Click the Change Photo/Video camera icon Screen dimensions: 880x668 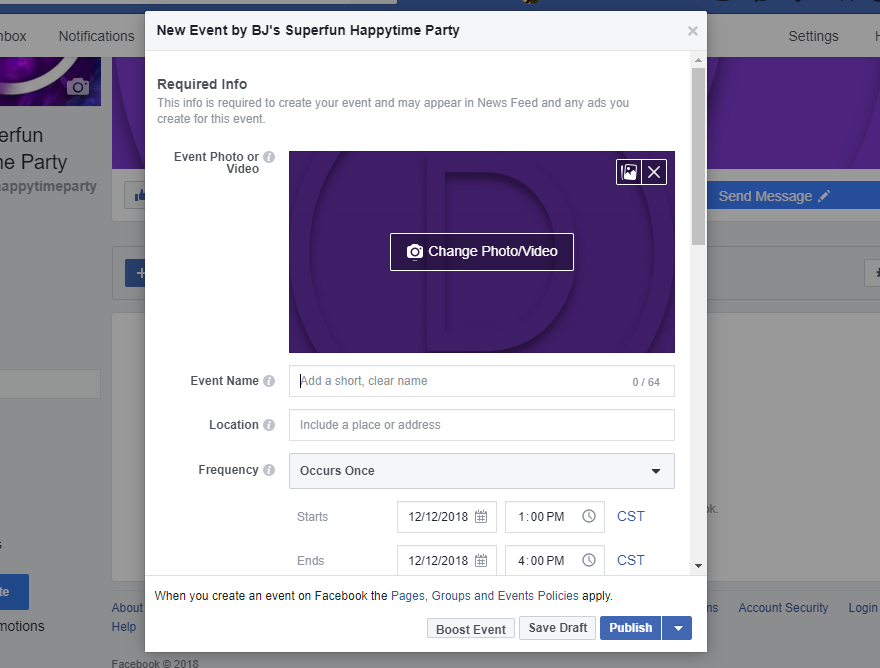click(415, 252)
